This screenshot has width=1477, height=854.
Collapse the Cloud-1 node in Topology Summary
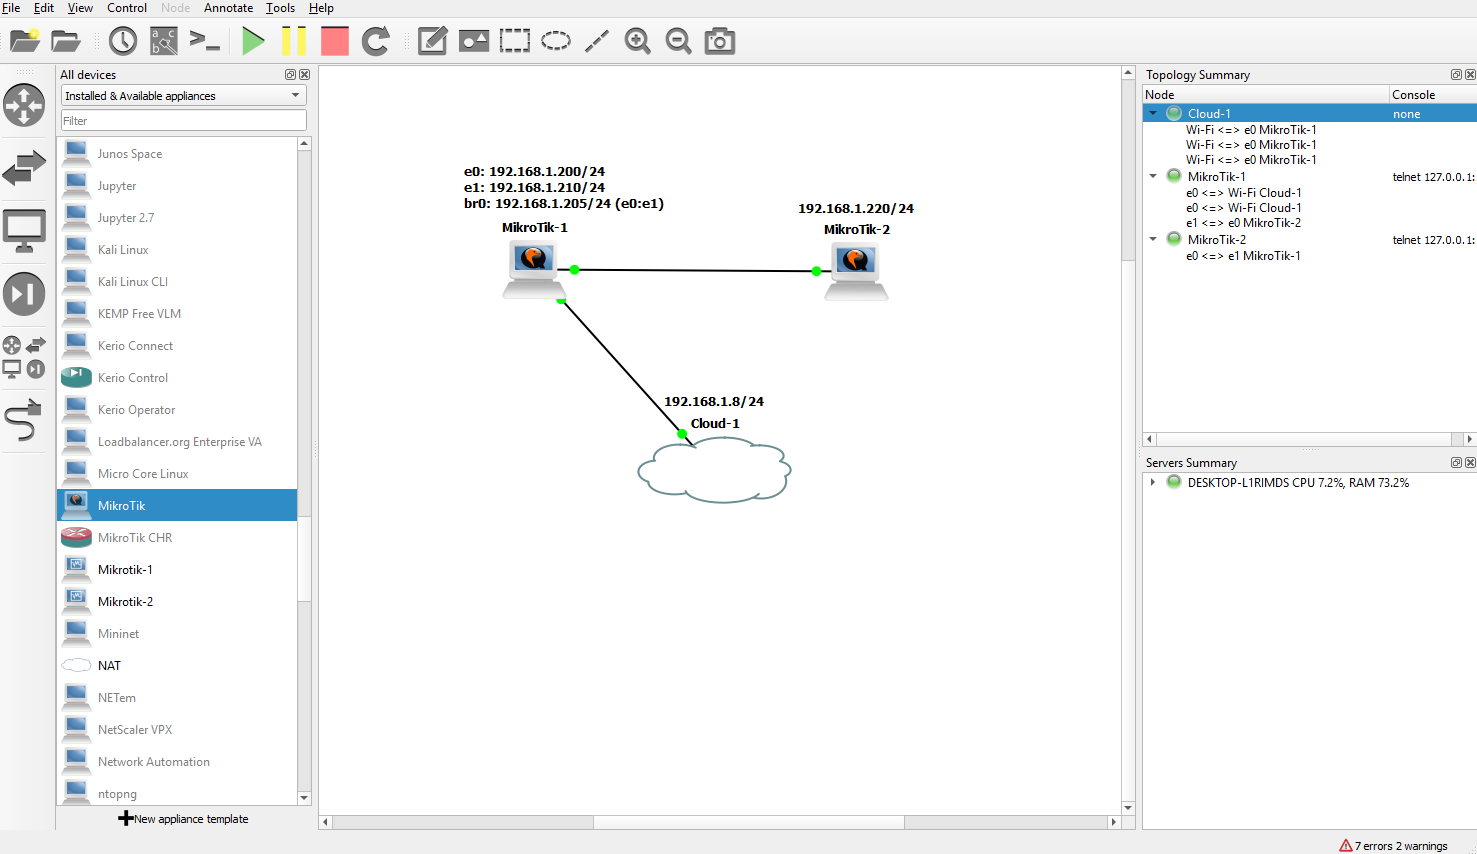coord(1153,113)
